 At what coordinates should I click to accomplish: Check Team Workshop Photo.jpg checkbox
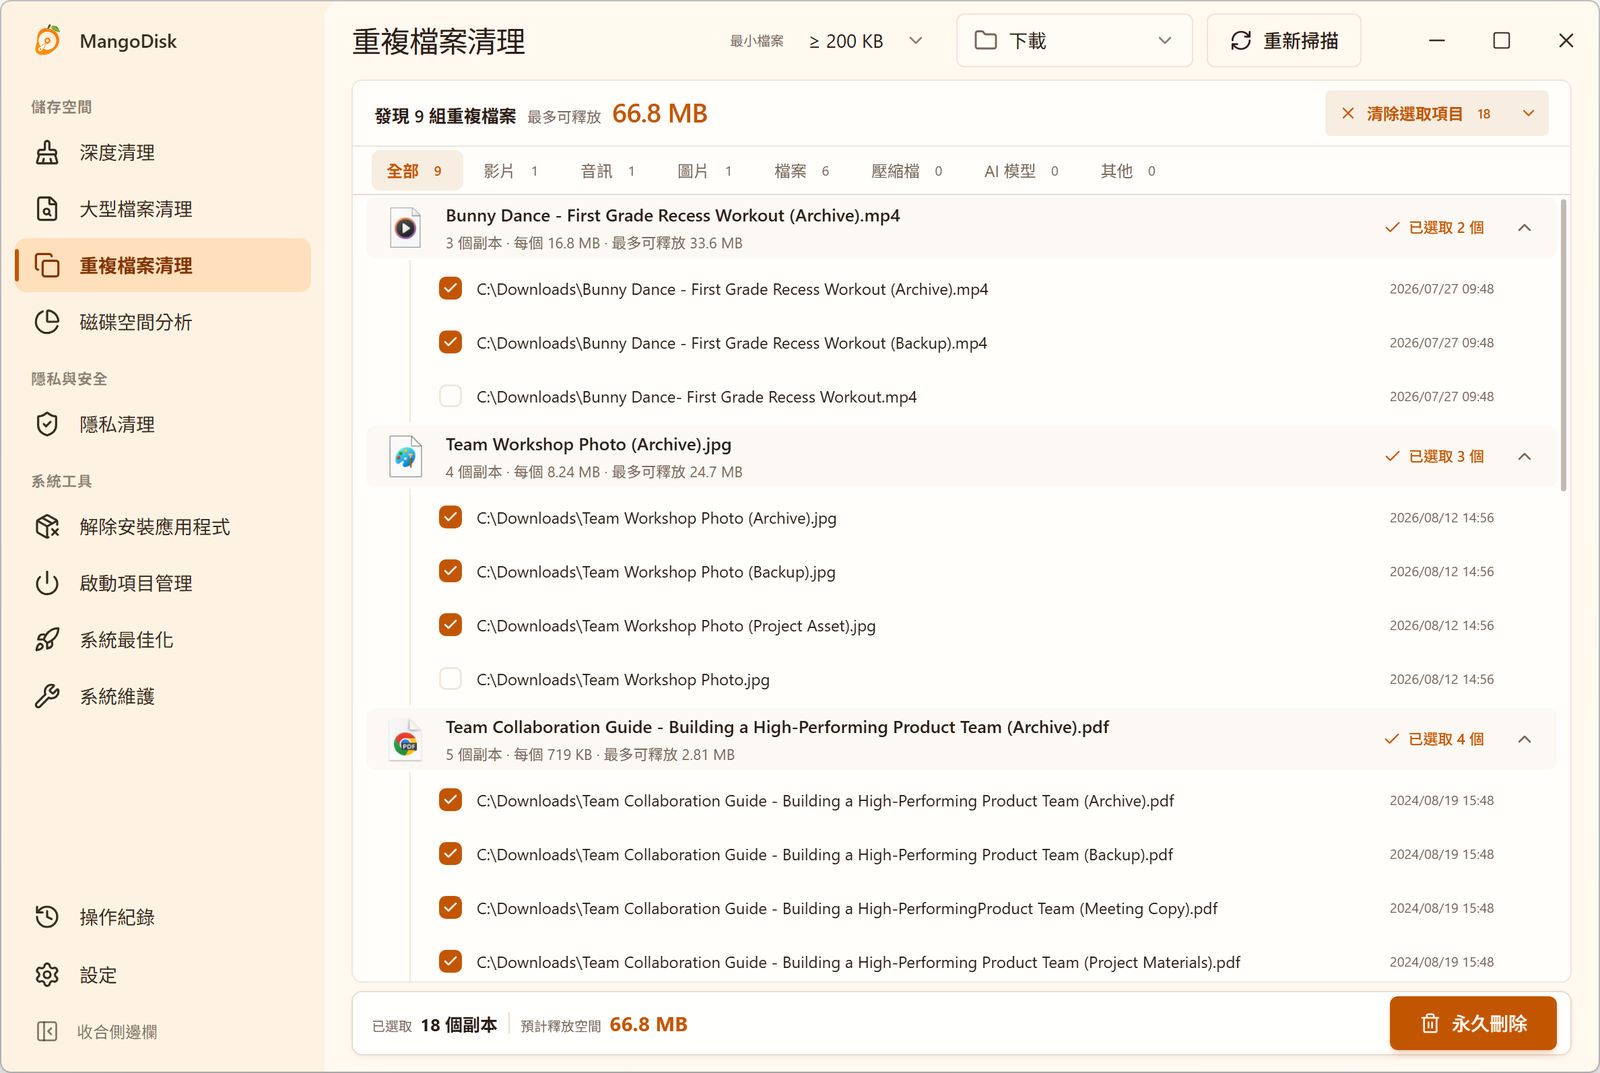[451, 679]
